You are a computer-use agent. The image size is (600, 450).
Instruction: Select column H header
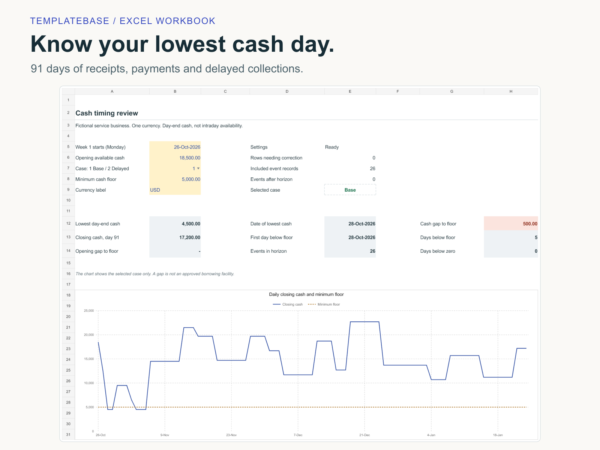(511, 91)
